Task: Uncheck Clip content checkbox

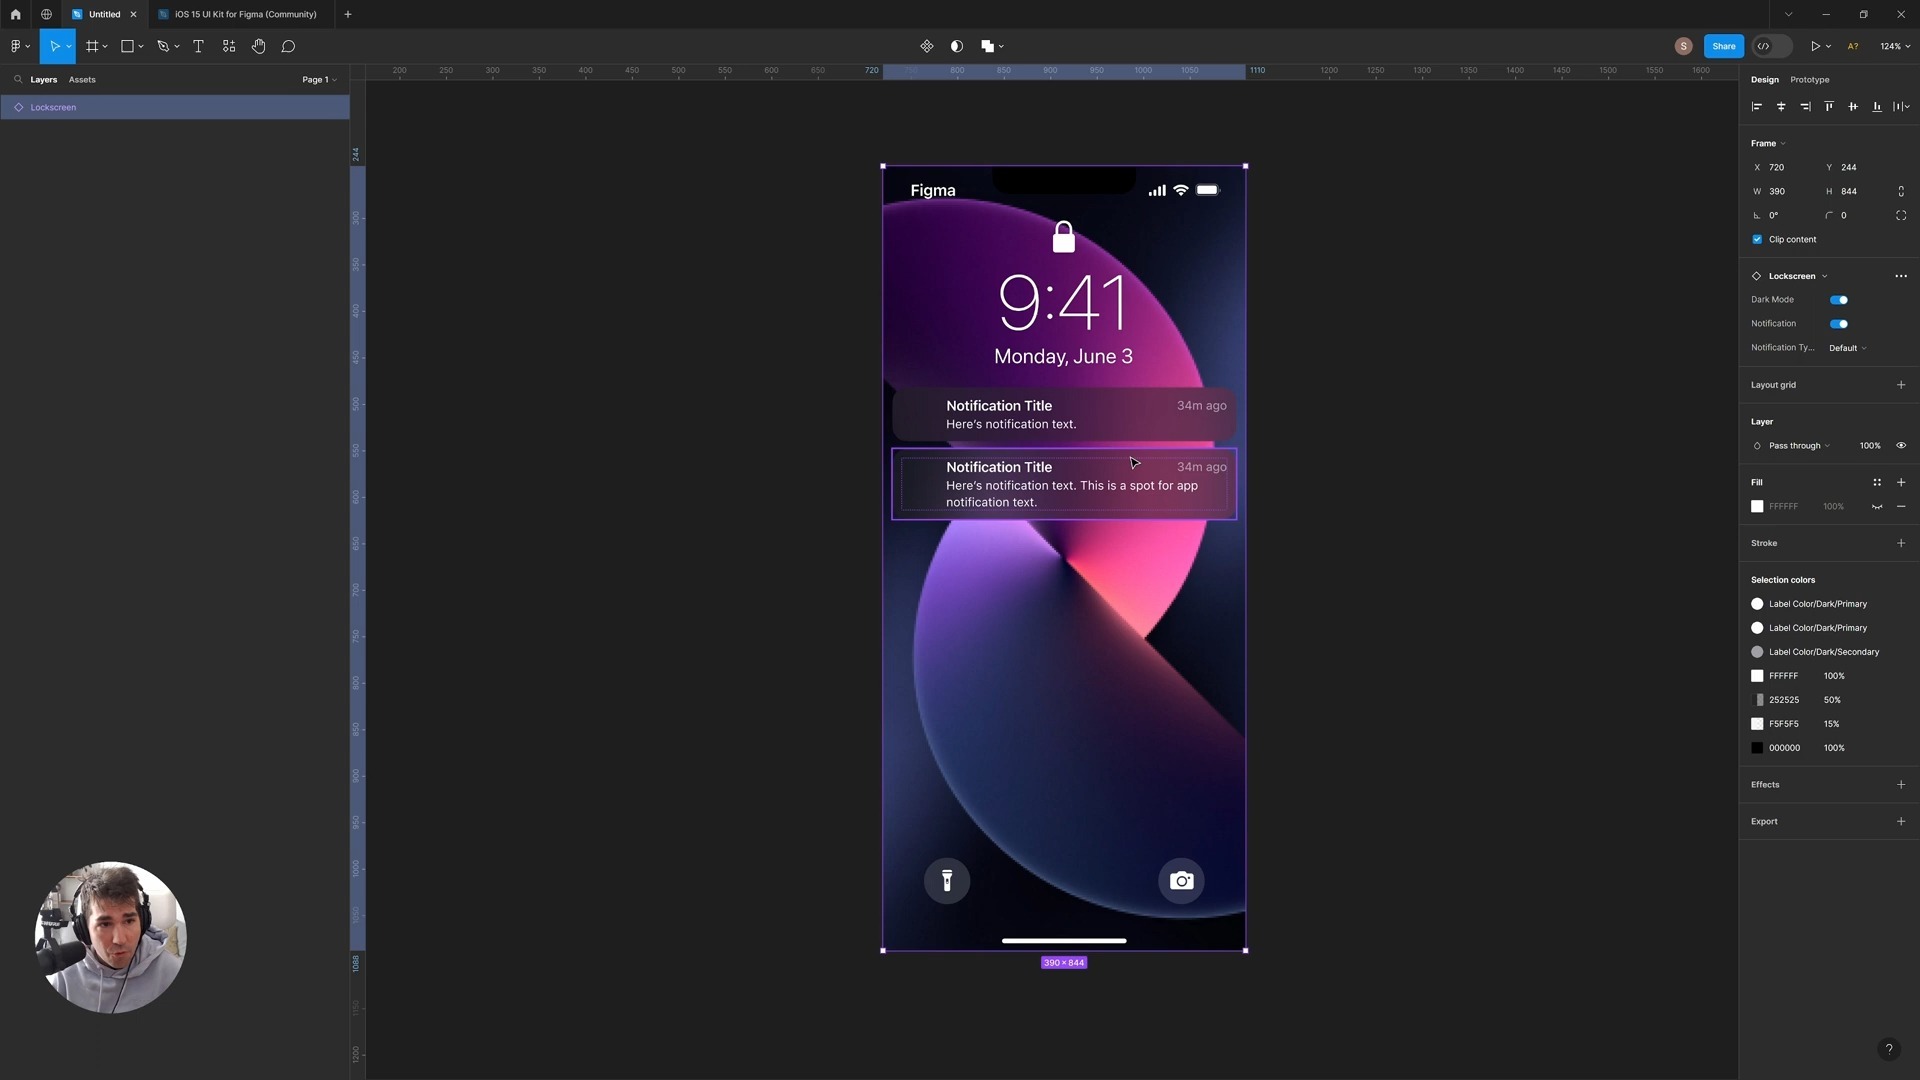Action: (1757, 240)
